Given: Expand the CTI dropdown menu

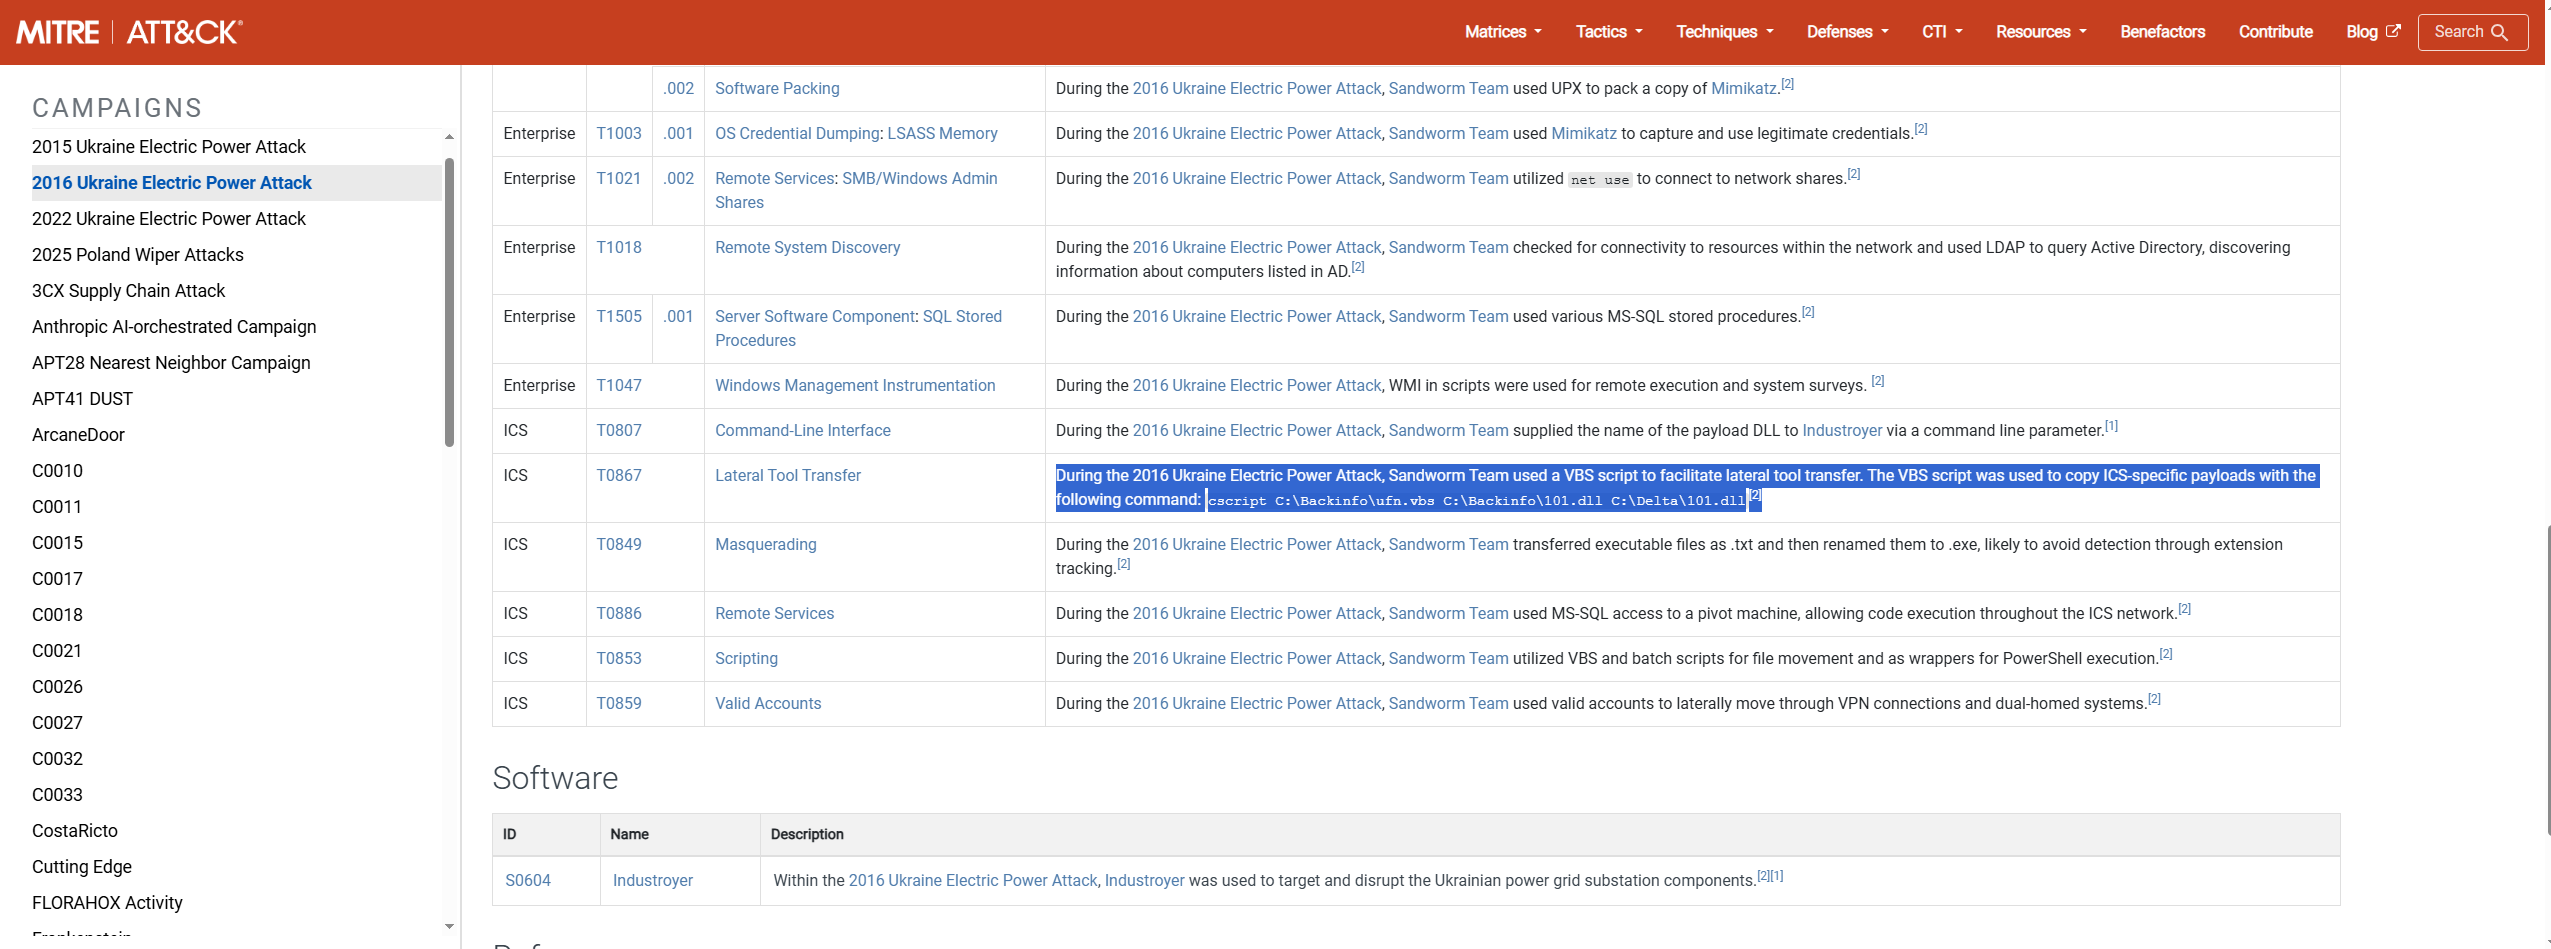Looking at the screenshot, I should [1942, 32].
